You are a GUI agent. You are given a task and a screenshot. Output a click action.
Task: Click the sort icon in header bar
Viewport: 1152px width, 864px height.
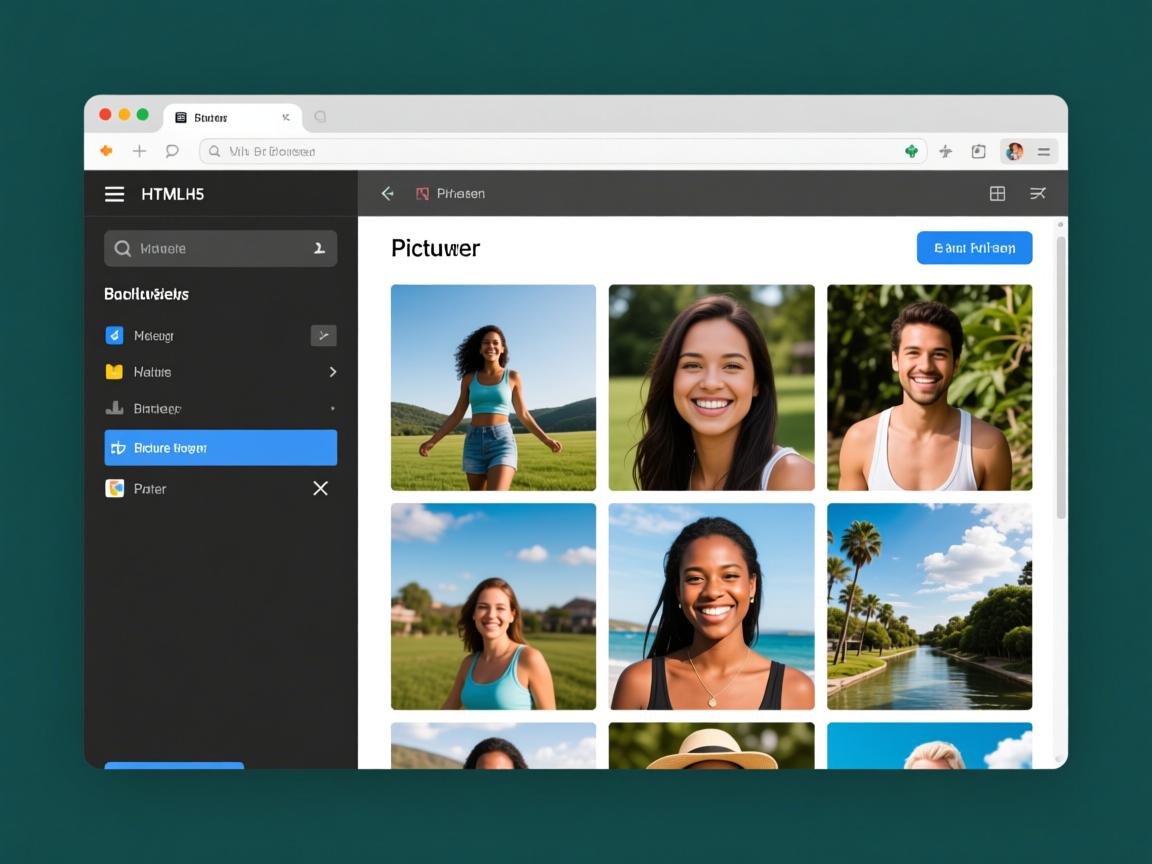[1038, 194]
